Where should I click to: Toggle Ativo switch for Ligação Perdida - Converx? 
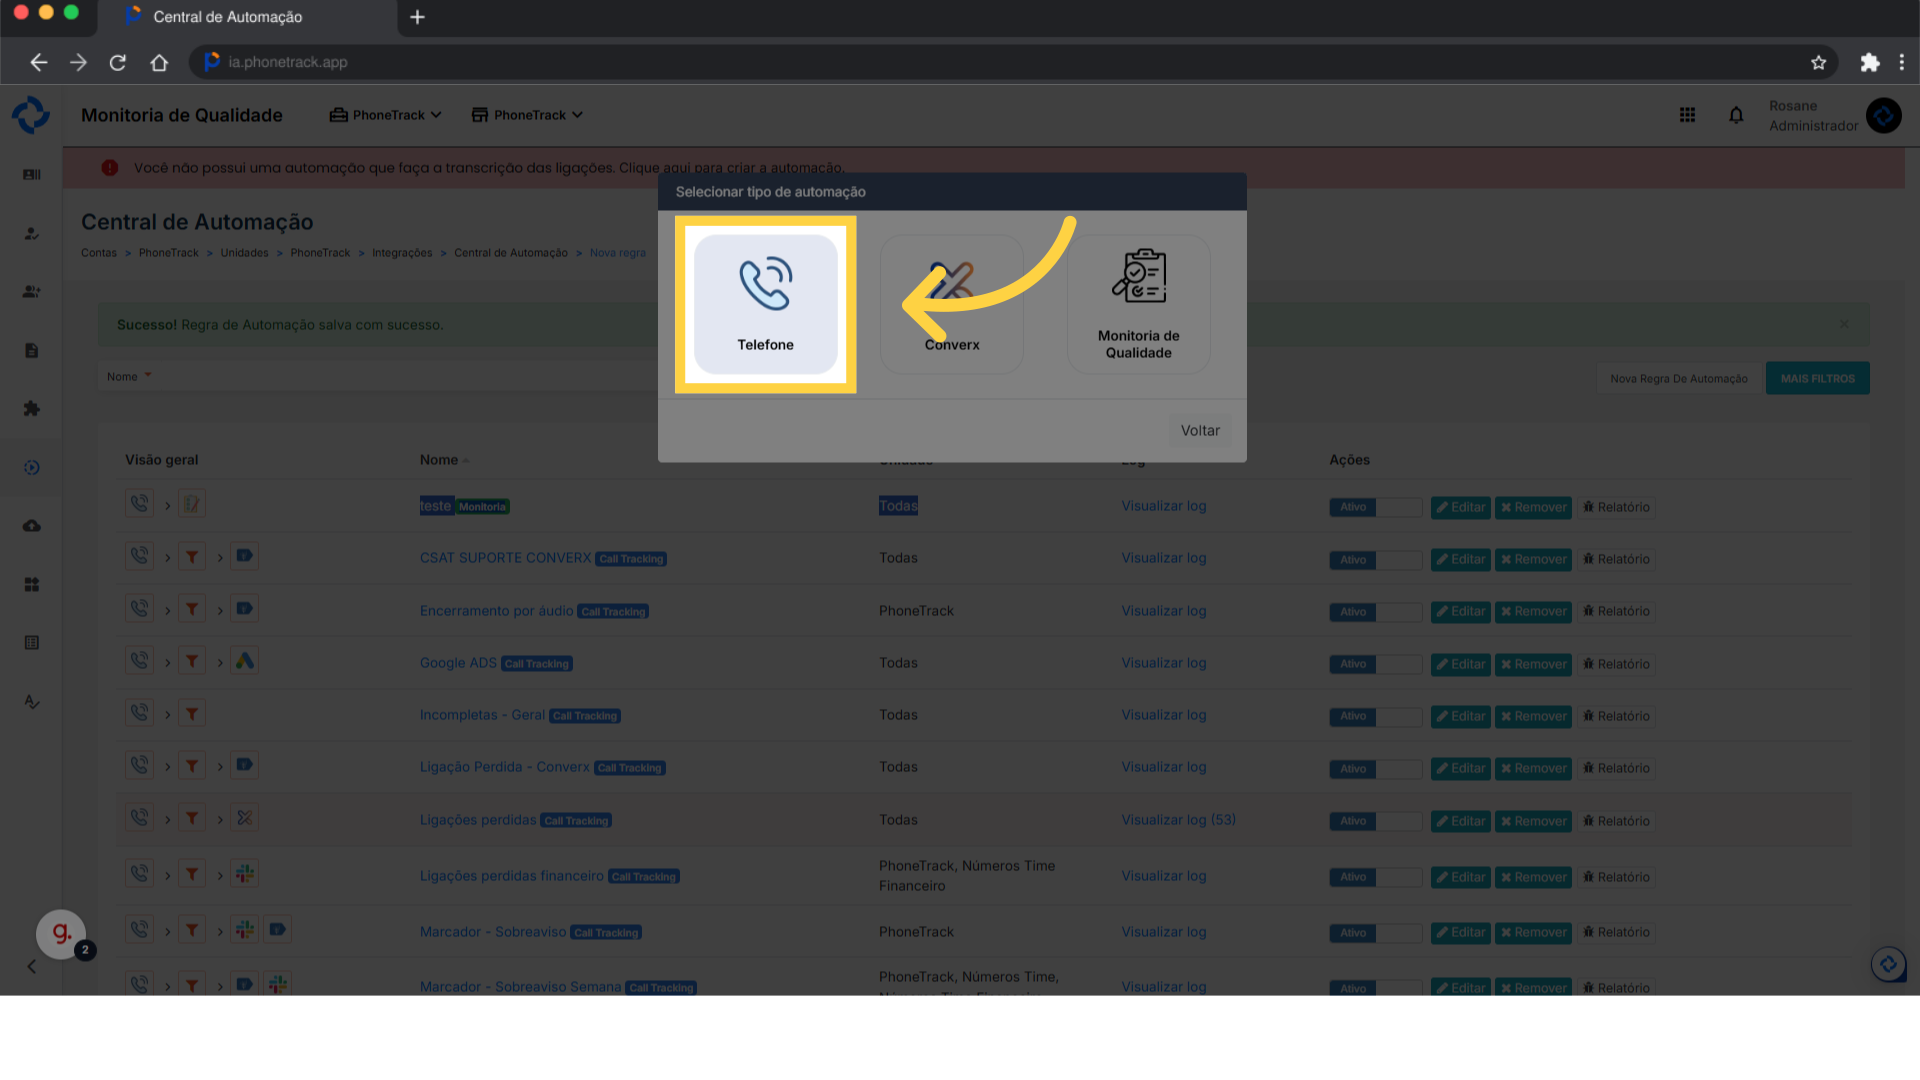pyautogui.click(x=1375, y=769)
